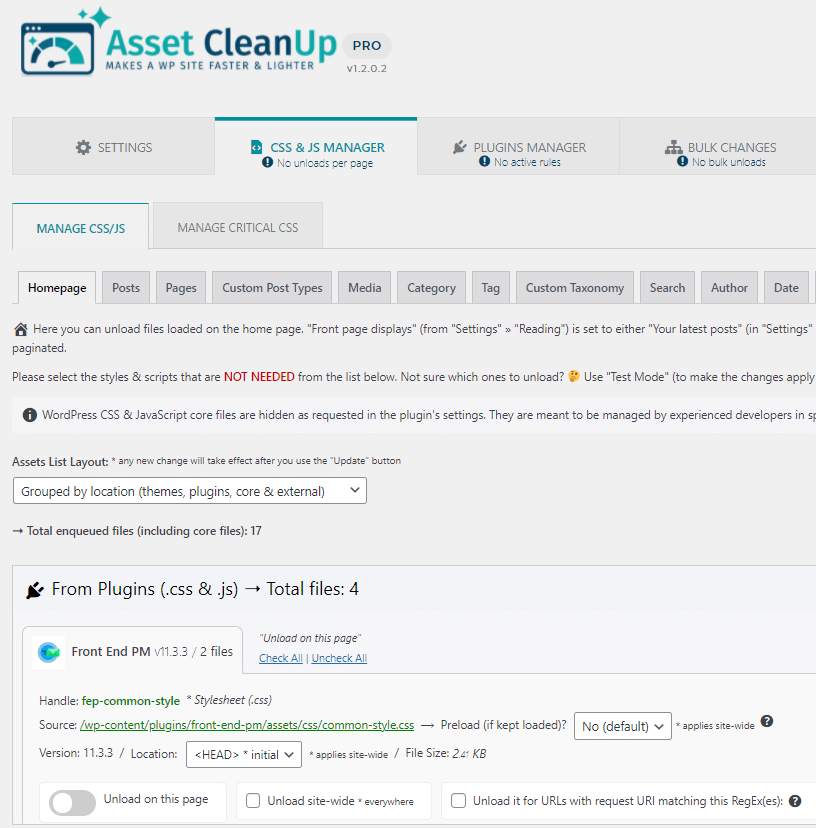Viewport: 816px width, 828px height.
Task: Click the Uncheck All link
Action: point(339,658)
